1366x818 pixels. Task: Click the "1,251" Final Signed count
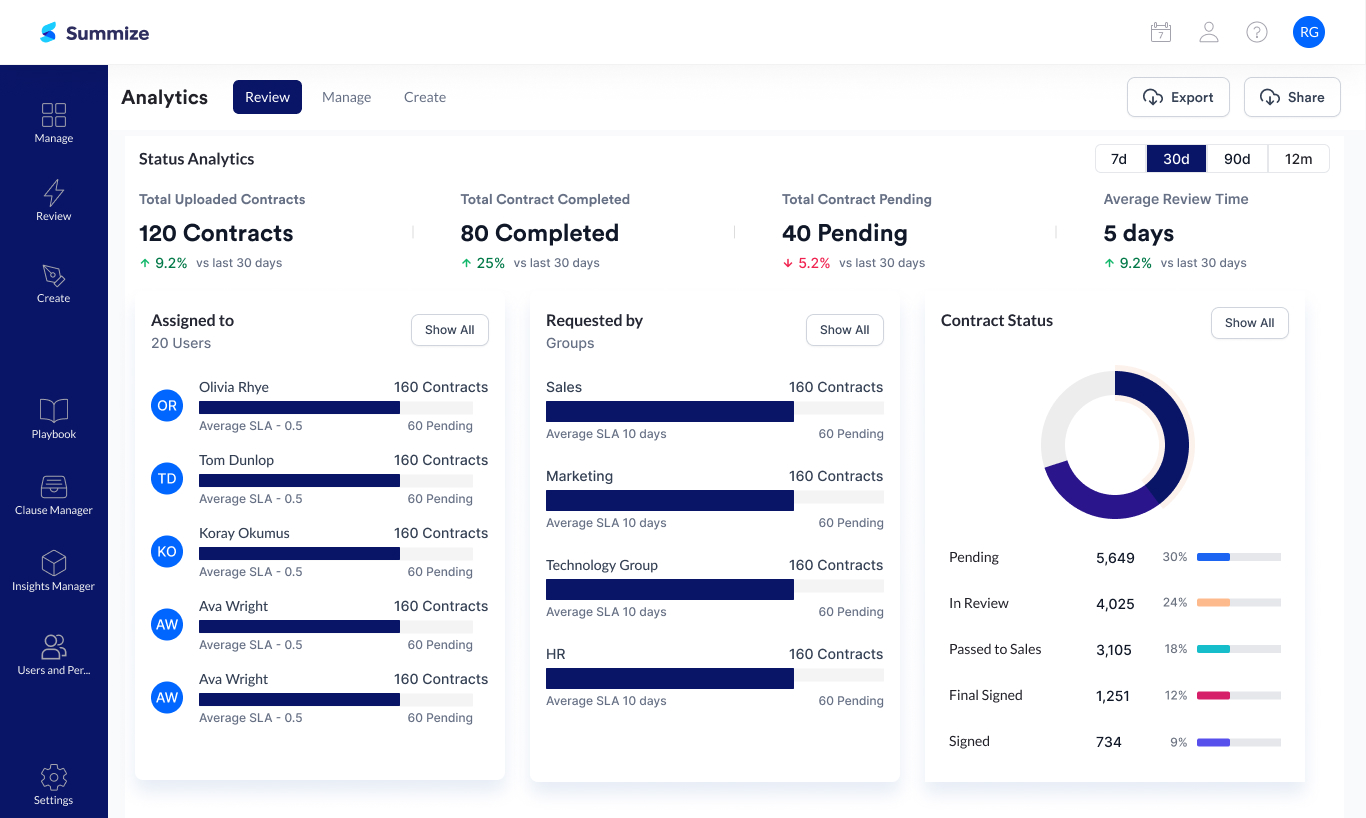(1113, 696)
